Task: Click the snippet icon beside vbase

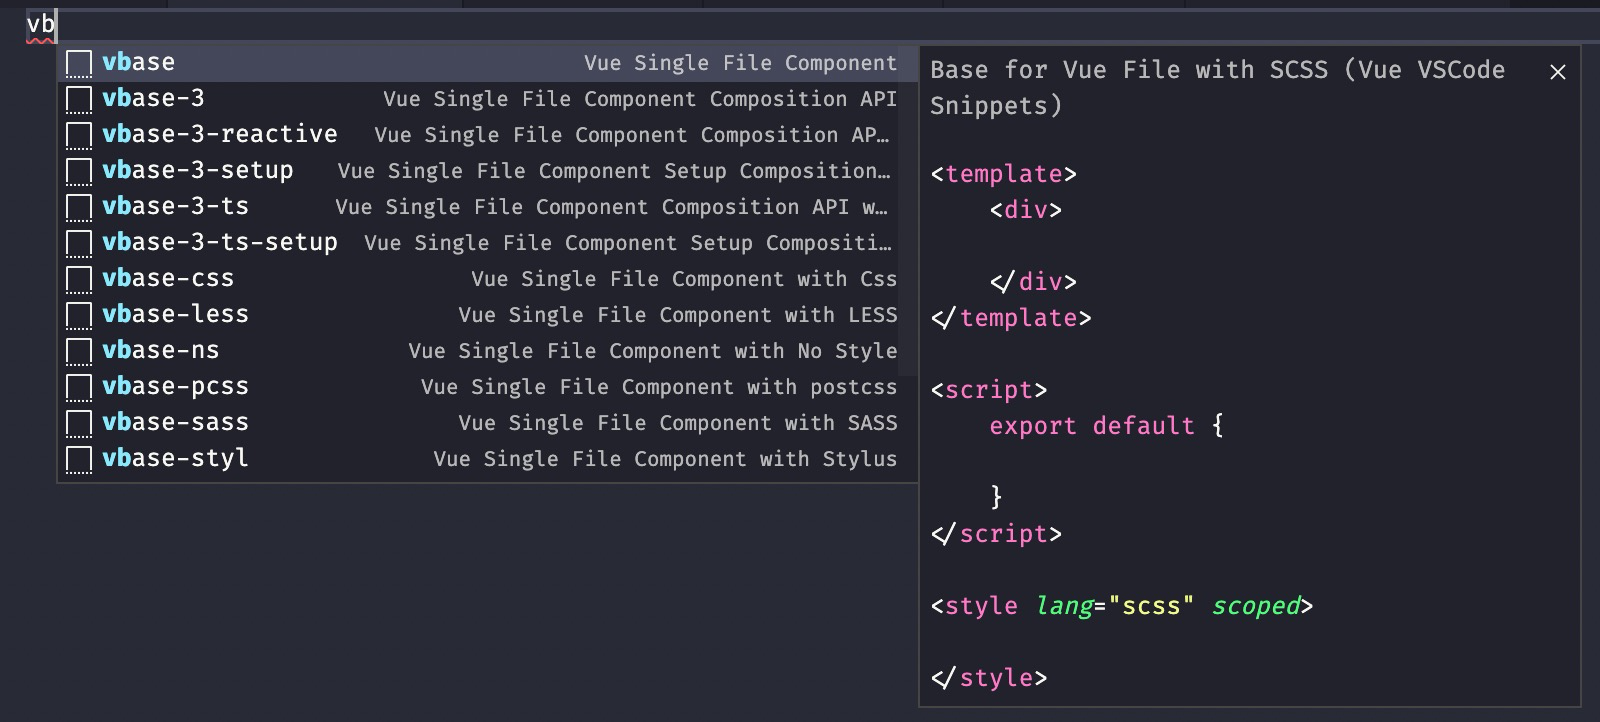Action: [x=79, y=64]
